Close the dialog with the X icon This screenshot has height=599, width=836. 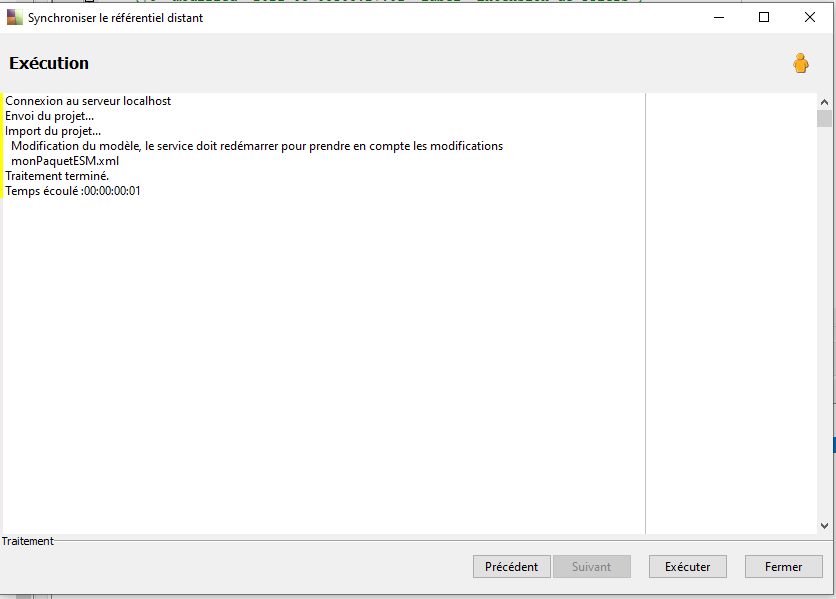pyautogui.click(x=809, y=17)
